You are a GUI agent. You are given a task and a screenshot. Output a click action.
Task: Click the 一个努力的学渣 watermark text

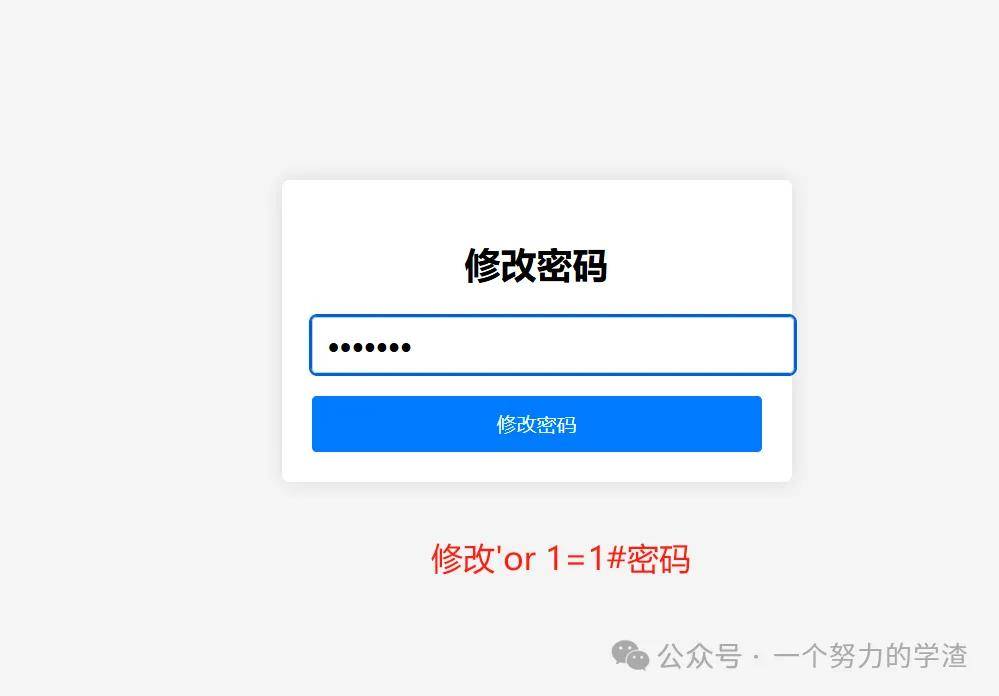click(x=870, y=656)
